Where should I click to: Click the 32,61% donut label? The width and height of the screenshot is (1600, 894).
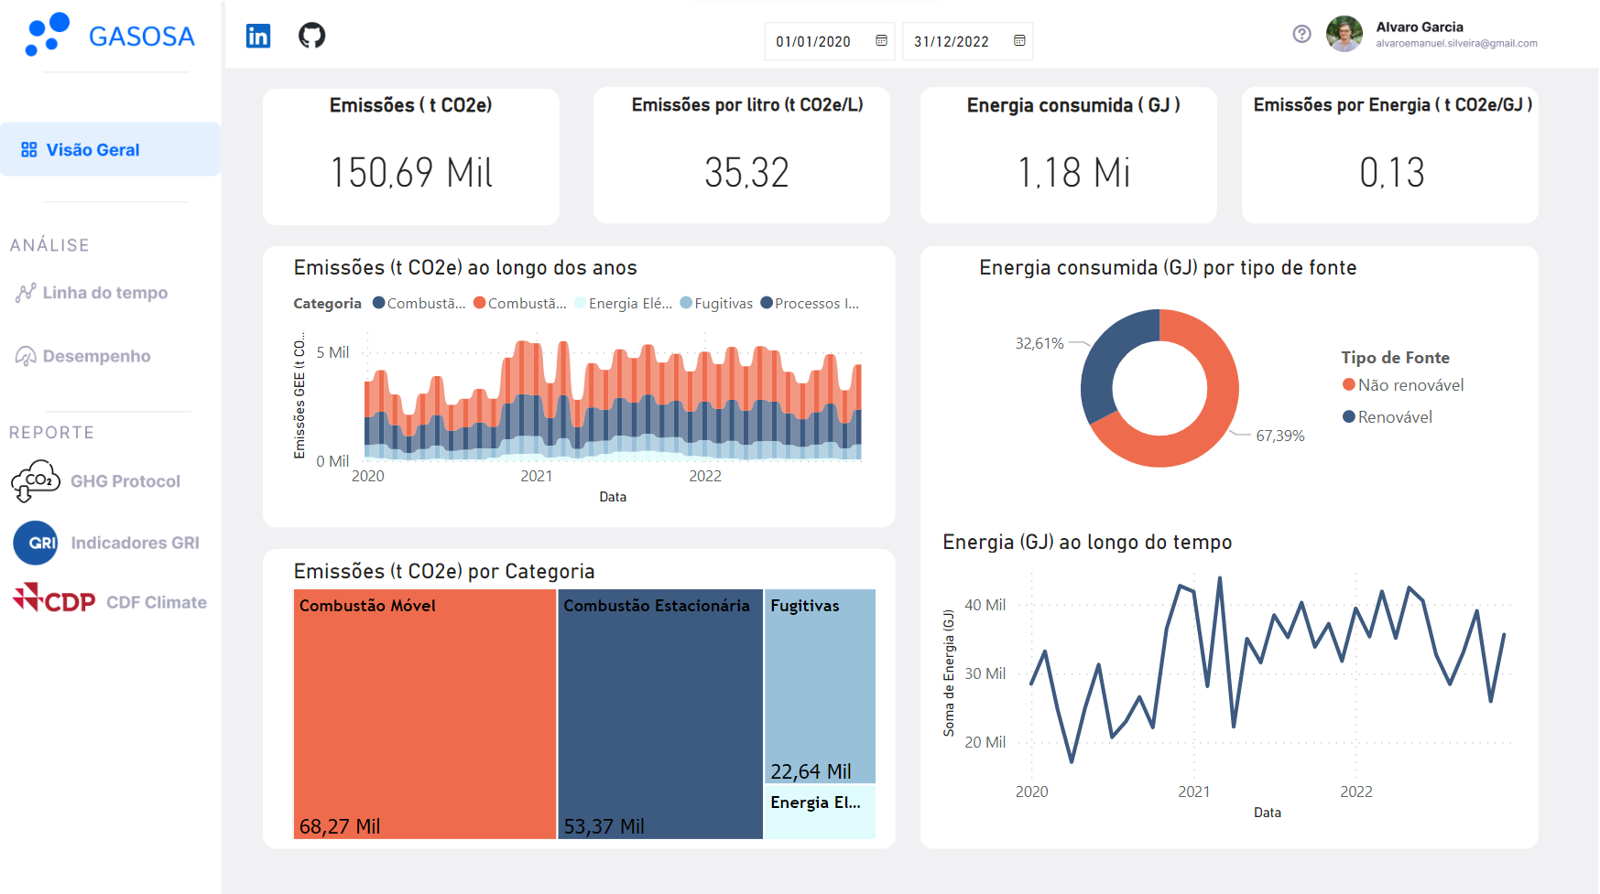point(1039,343)
